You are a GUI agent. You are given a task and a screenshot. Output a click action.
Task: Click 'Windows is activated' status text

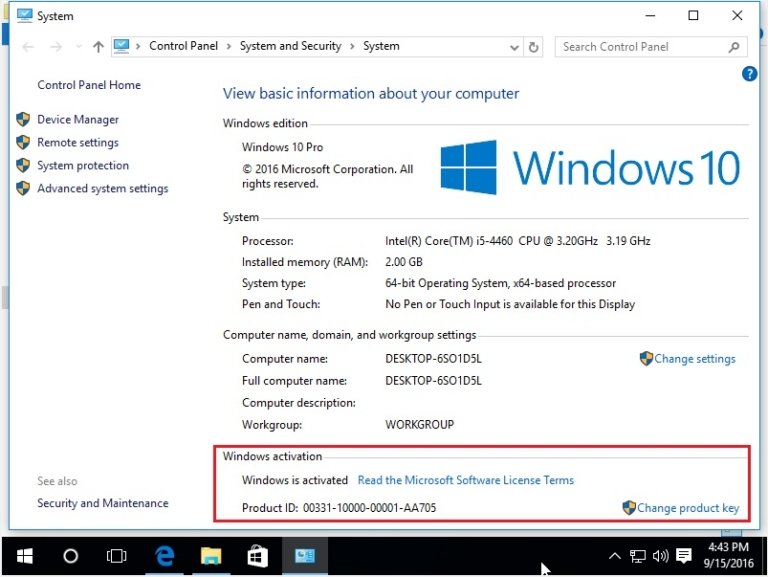click(x=294, y=481)
